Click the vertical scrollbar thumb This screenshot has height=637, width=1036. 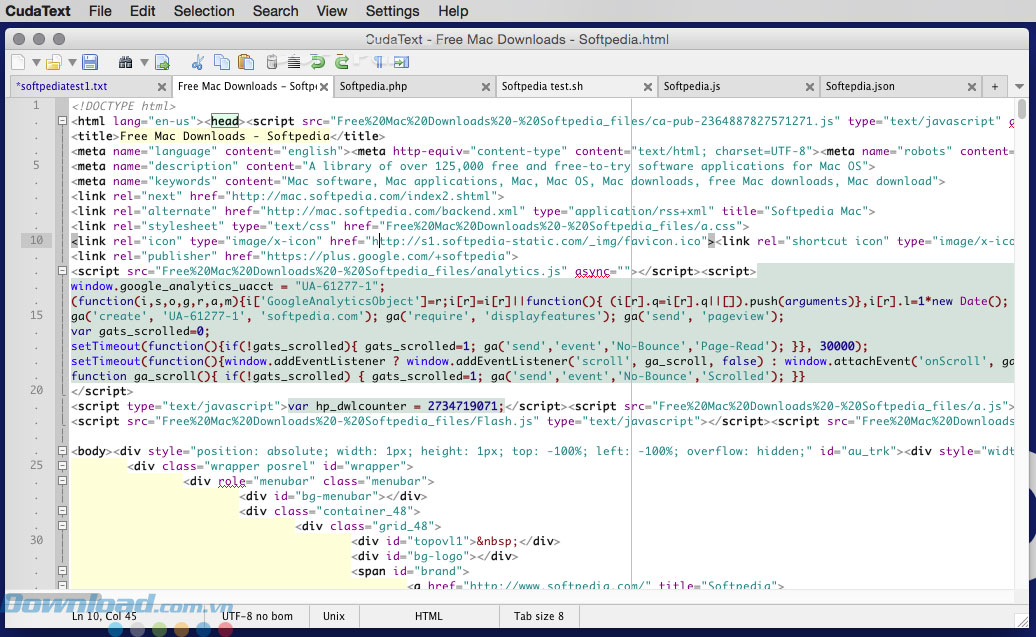pos(1021,108)
